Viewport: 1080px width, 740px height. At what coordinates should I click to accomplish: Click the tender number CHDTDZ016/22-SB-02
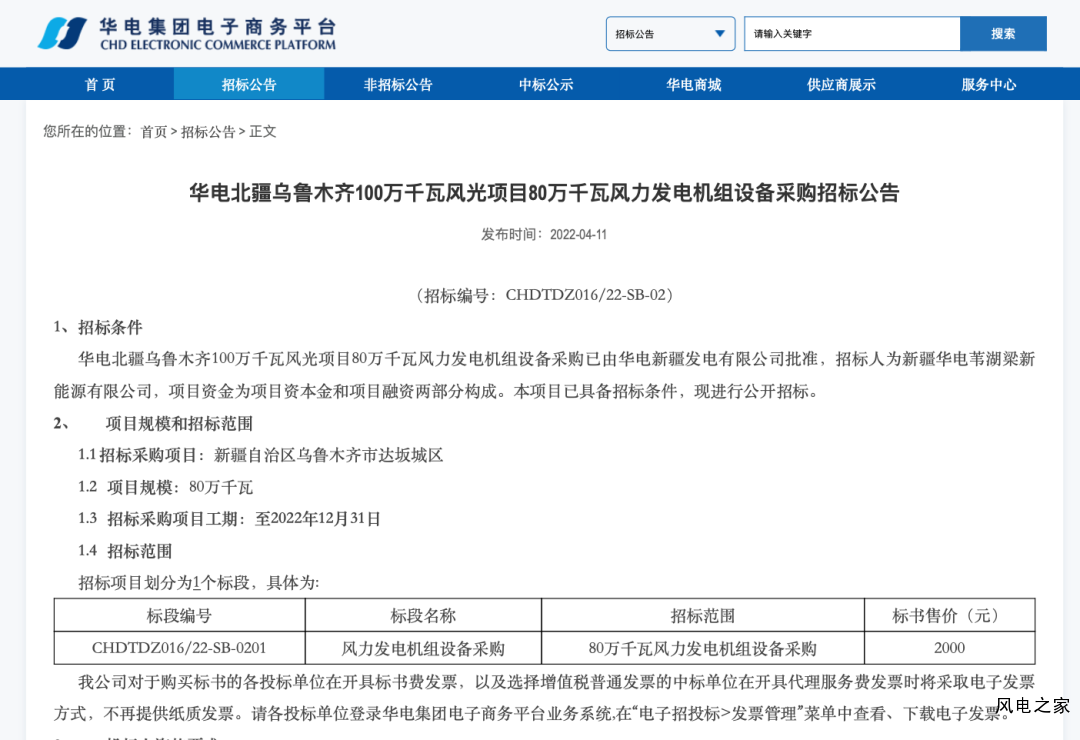click(587, 295)
